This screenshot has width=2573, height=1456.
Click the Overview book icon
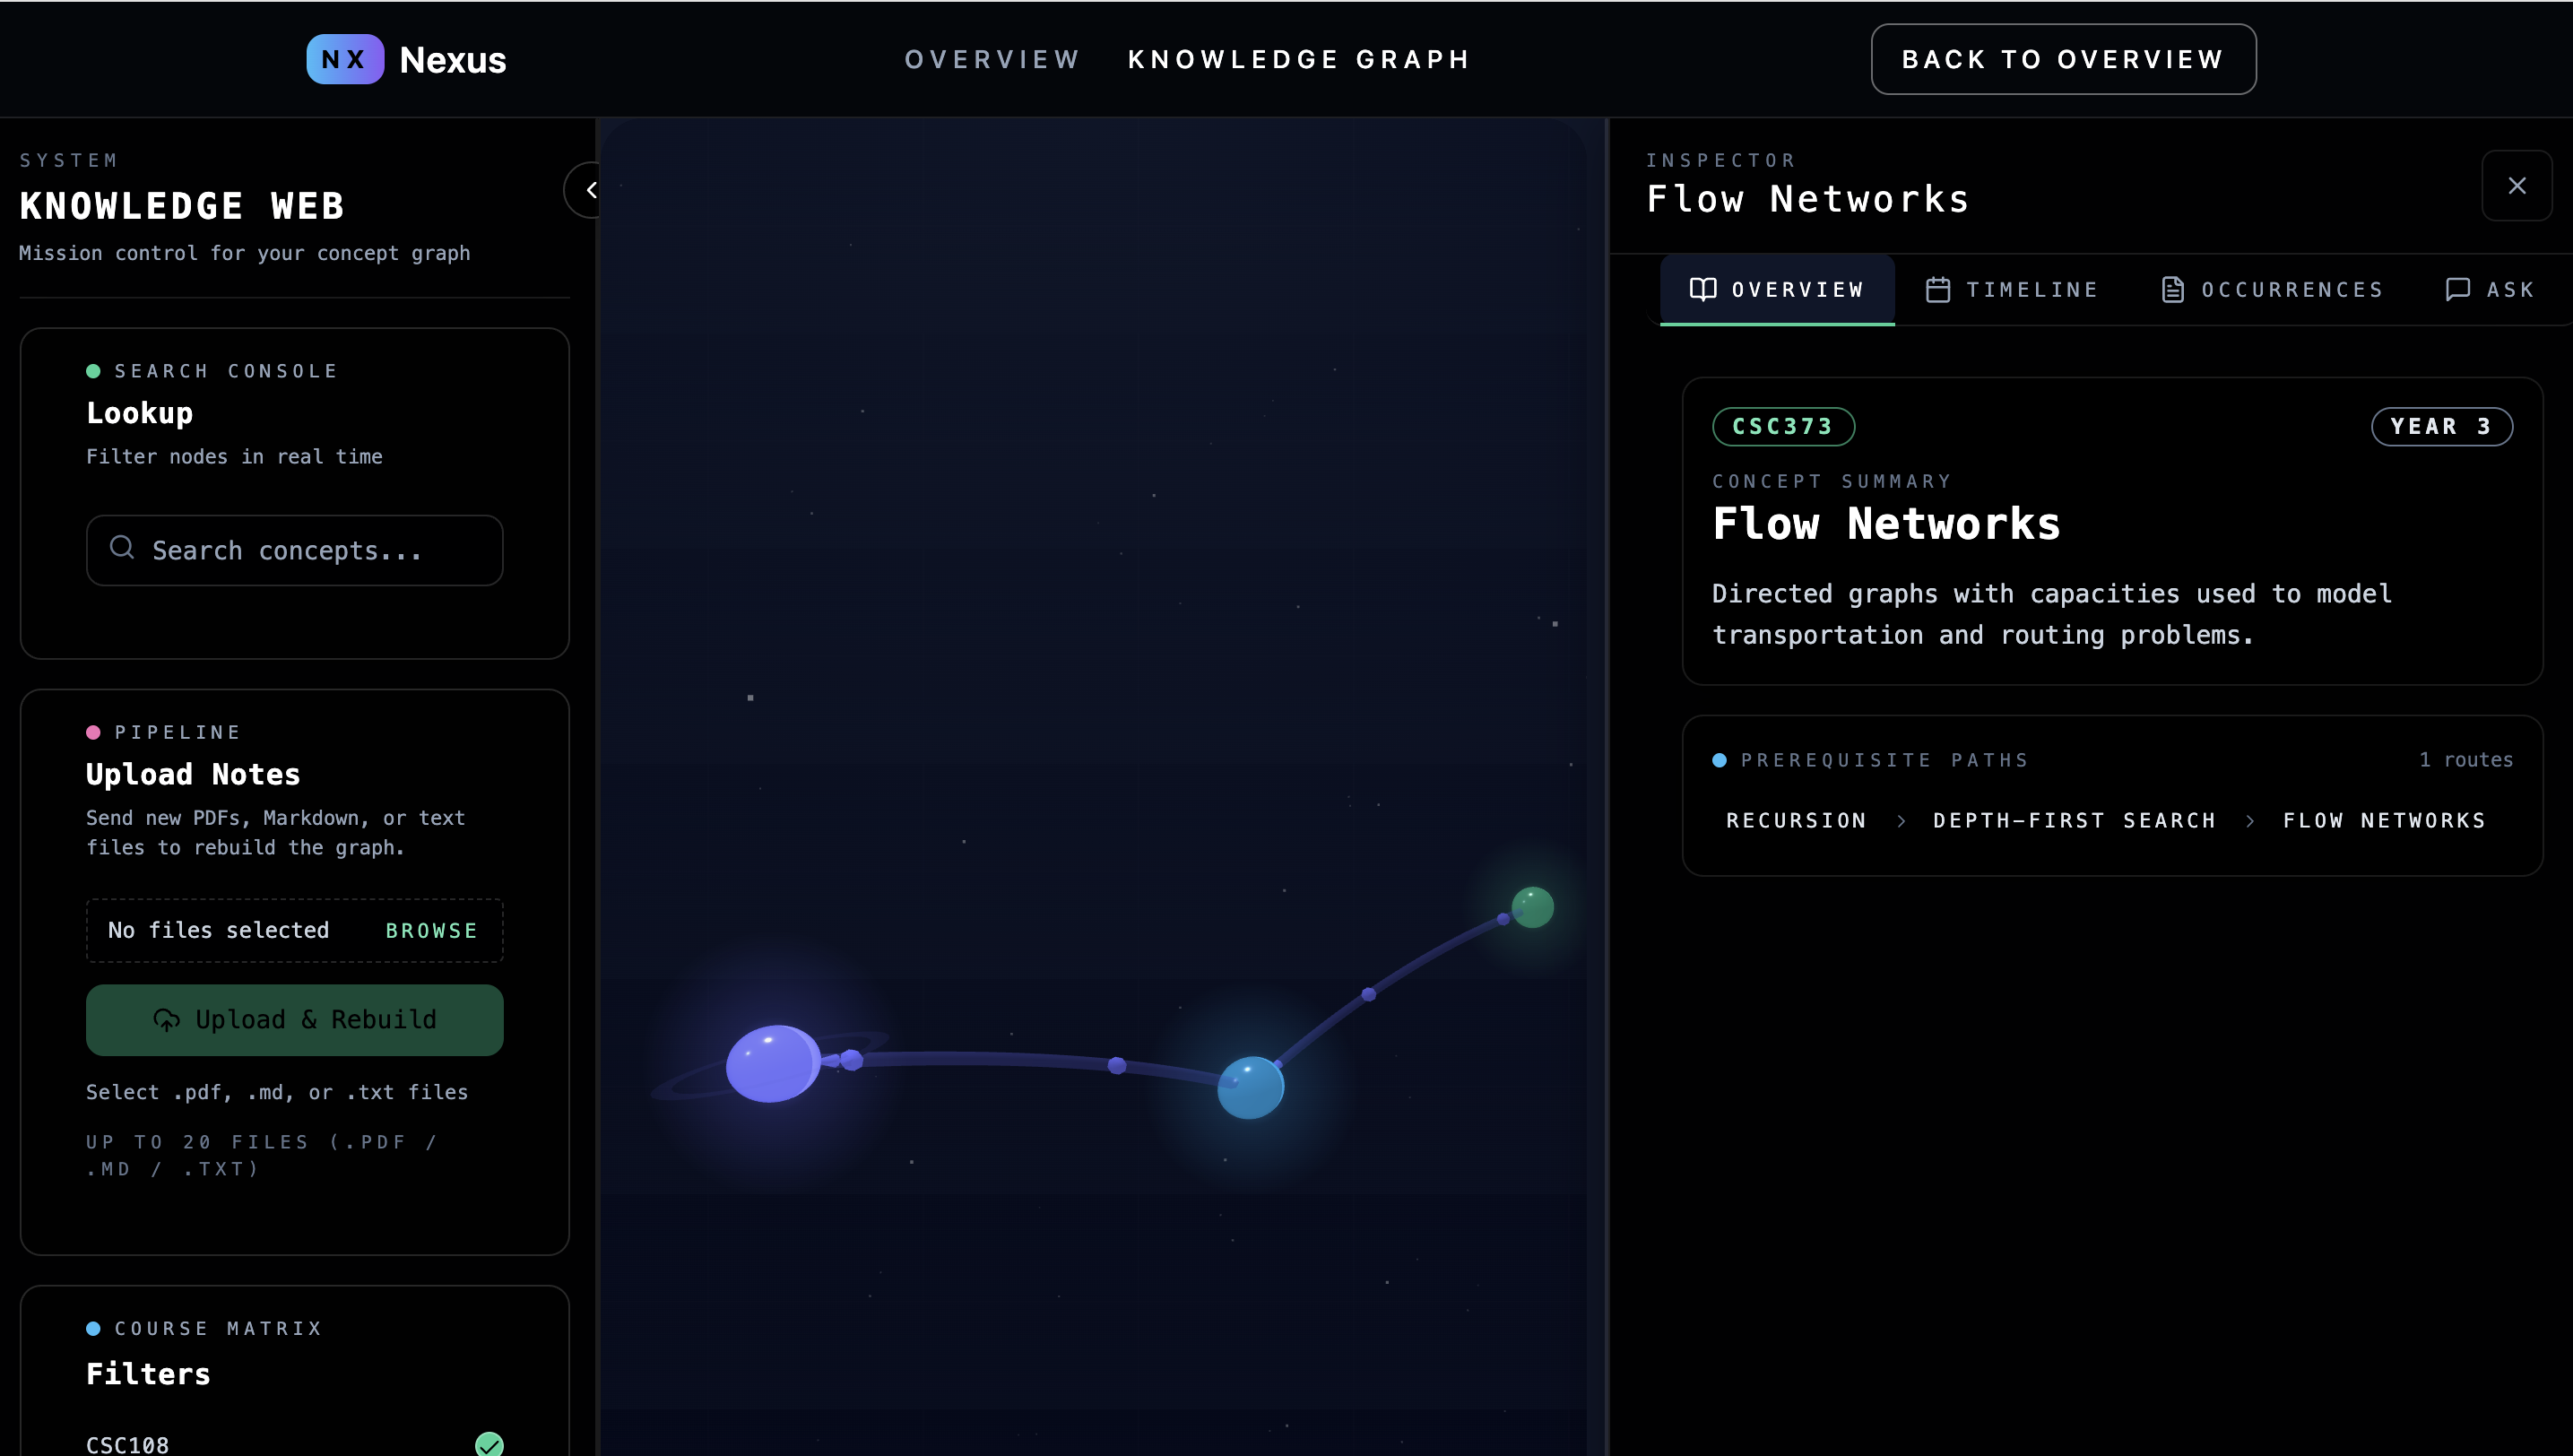pos(1702,290)
